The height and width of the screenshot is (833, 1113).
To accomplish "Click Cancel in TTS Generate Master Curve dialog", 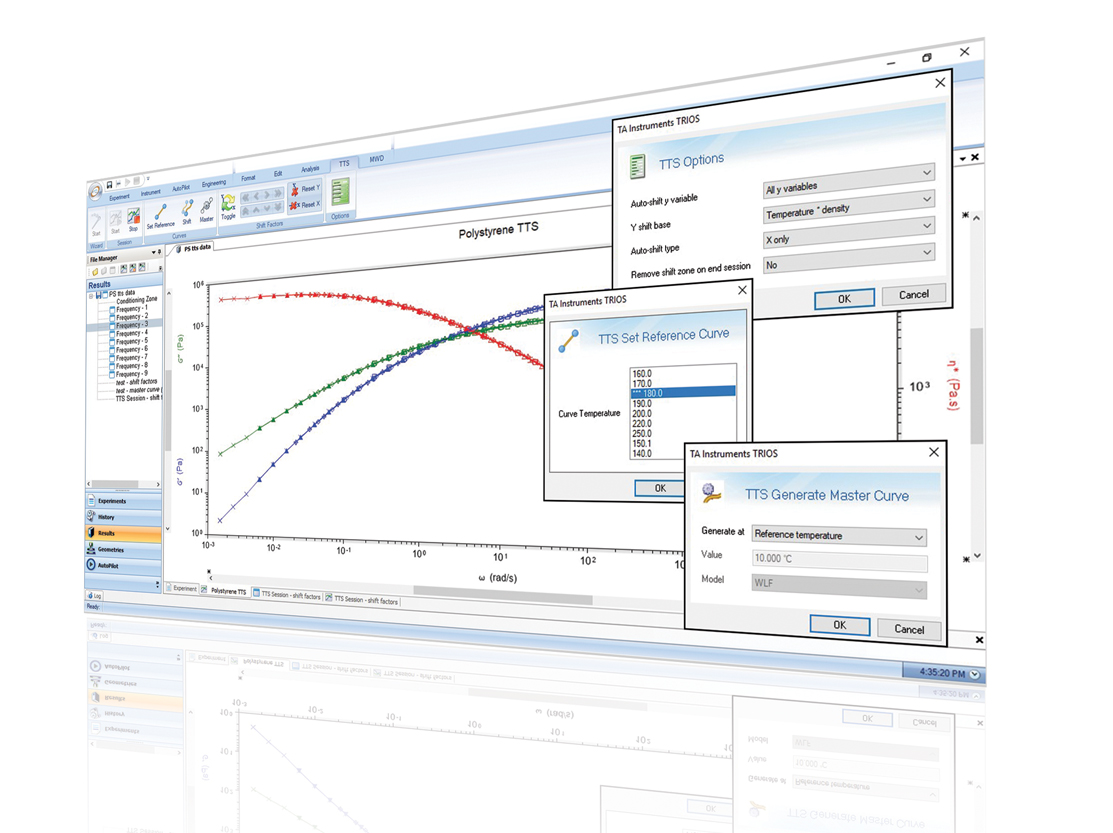I will click(909, 629).
